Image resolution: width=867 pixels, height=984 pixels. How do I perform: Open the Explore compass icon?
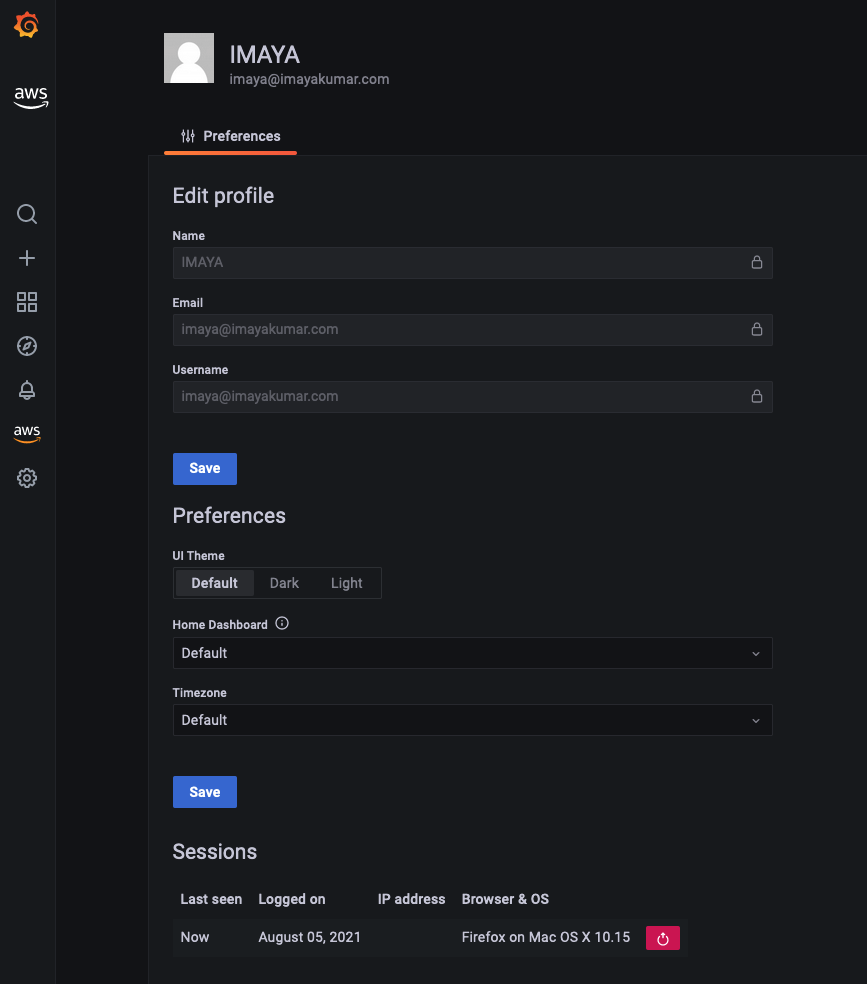point(27,346)
